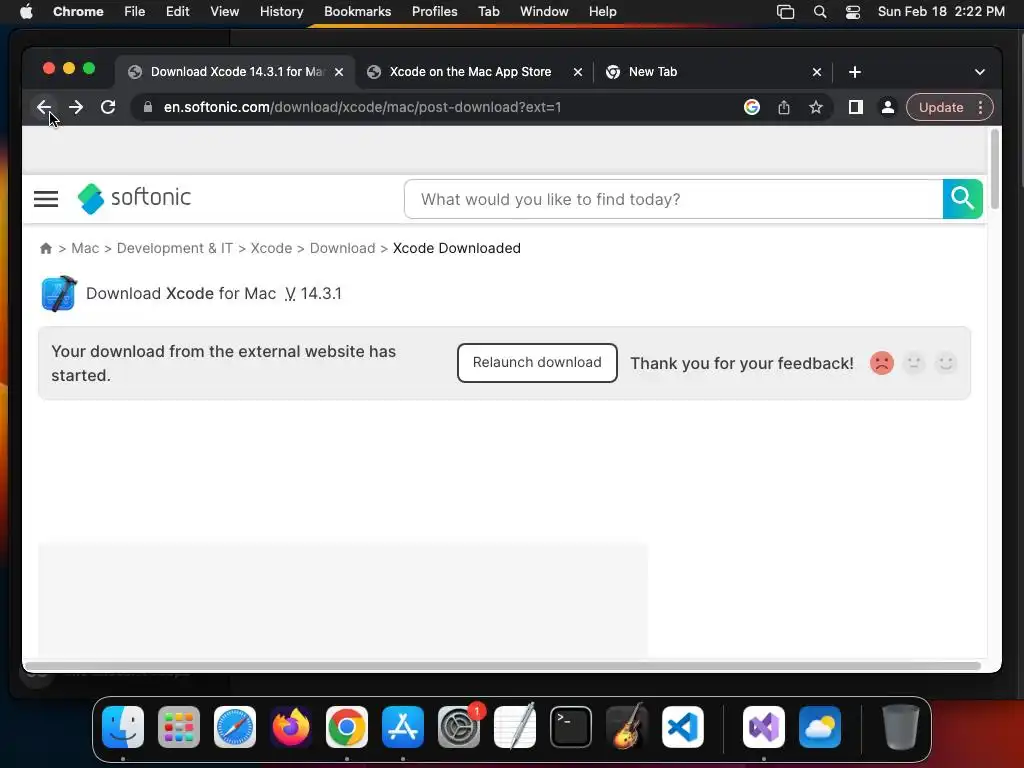Open Spotlight search in menu bar
1024x768 pixels.
tap(820, 12)
